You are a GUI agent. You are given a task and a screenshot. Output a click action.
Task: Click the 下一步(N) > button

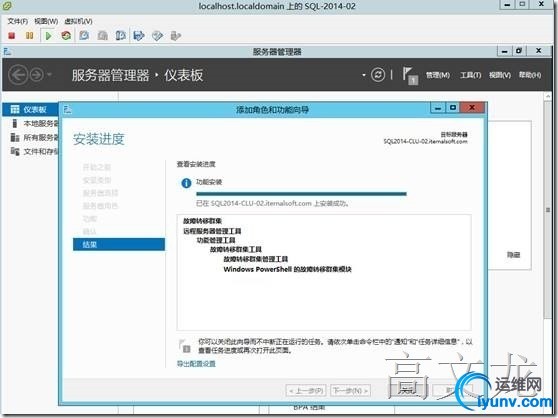point(351,391)
